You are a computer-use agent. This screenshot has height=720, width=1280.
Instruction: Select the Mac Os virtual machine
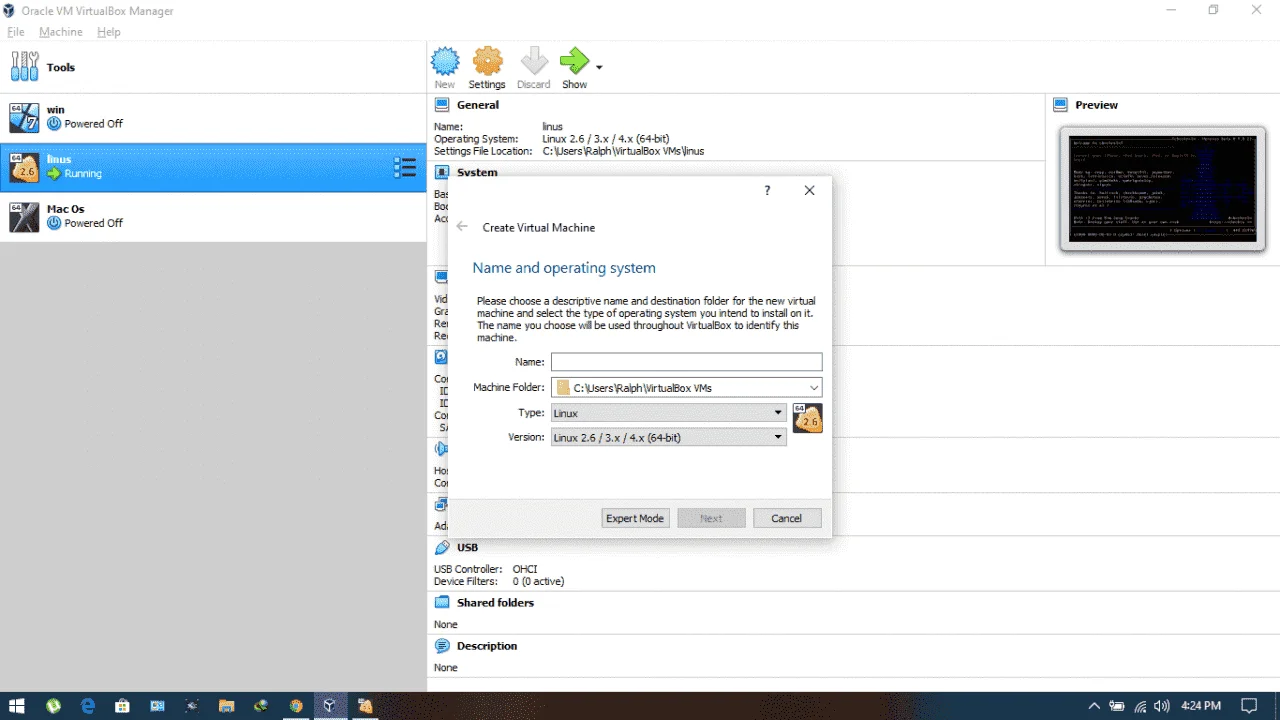click(213, 217)
